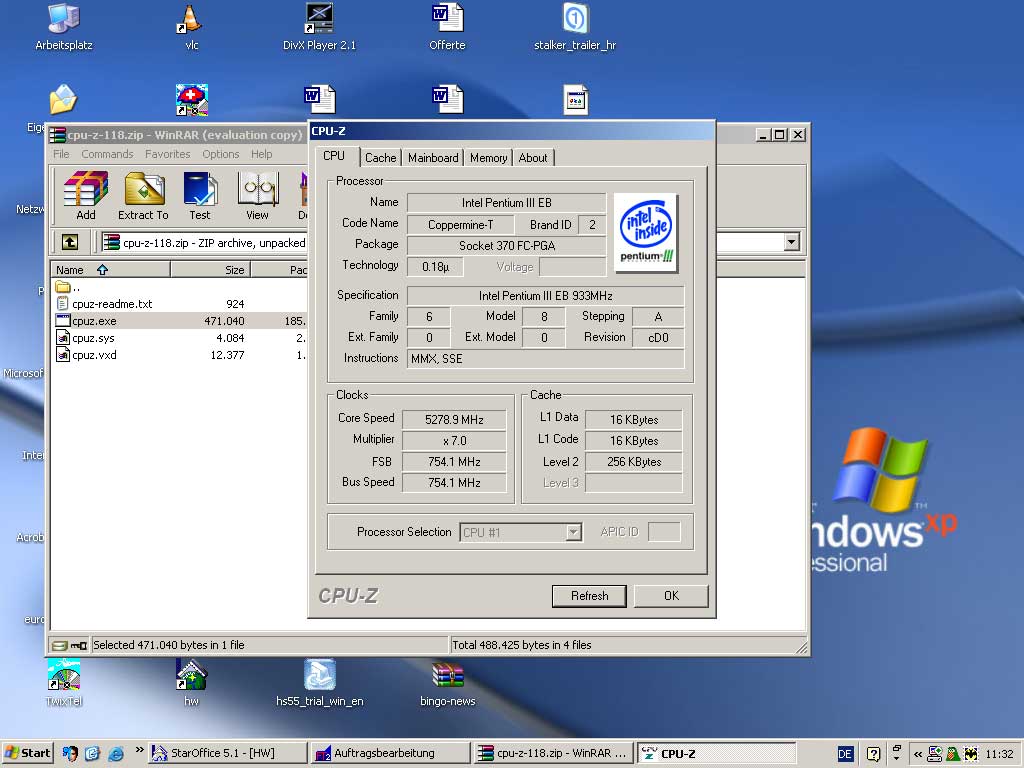Click the Refresh button
1024x768 pixels.
pos(589,596)
